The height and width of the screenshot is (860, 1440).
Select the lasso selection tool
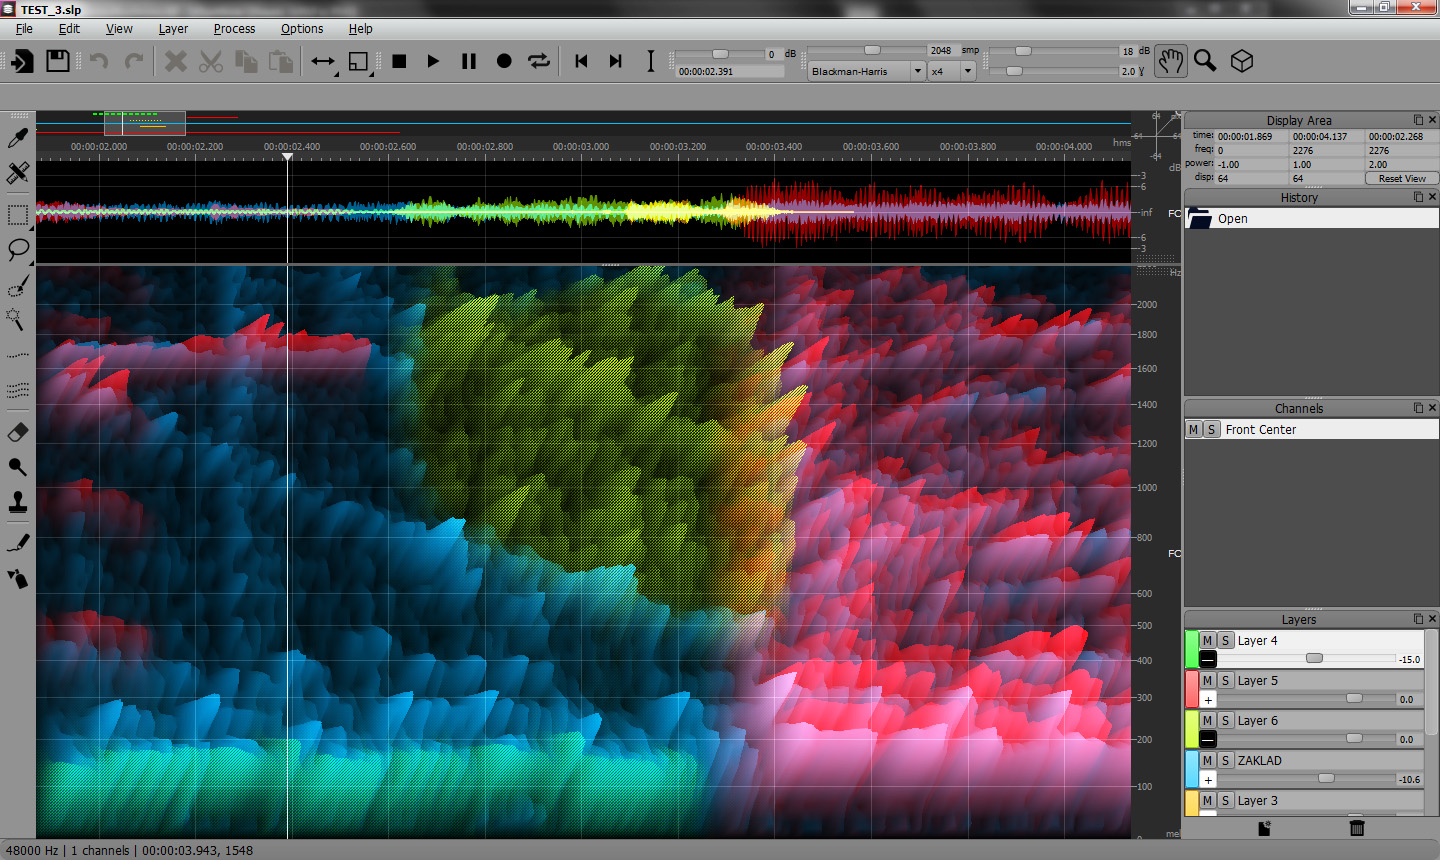click(18, 250)
